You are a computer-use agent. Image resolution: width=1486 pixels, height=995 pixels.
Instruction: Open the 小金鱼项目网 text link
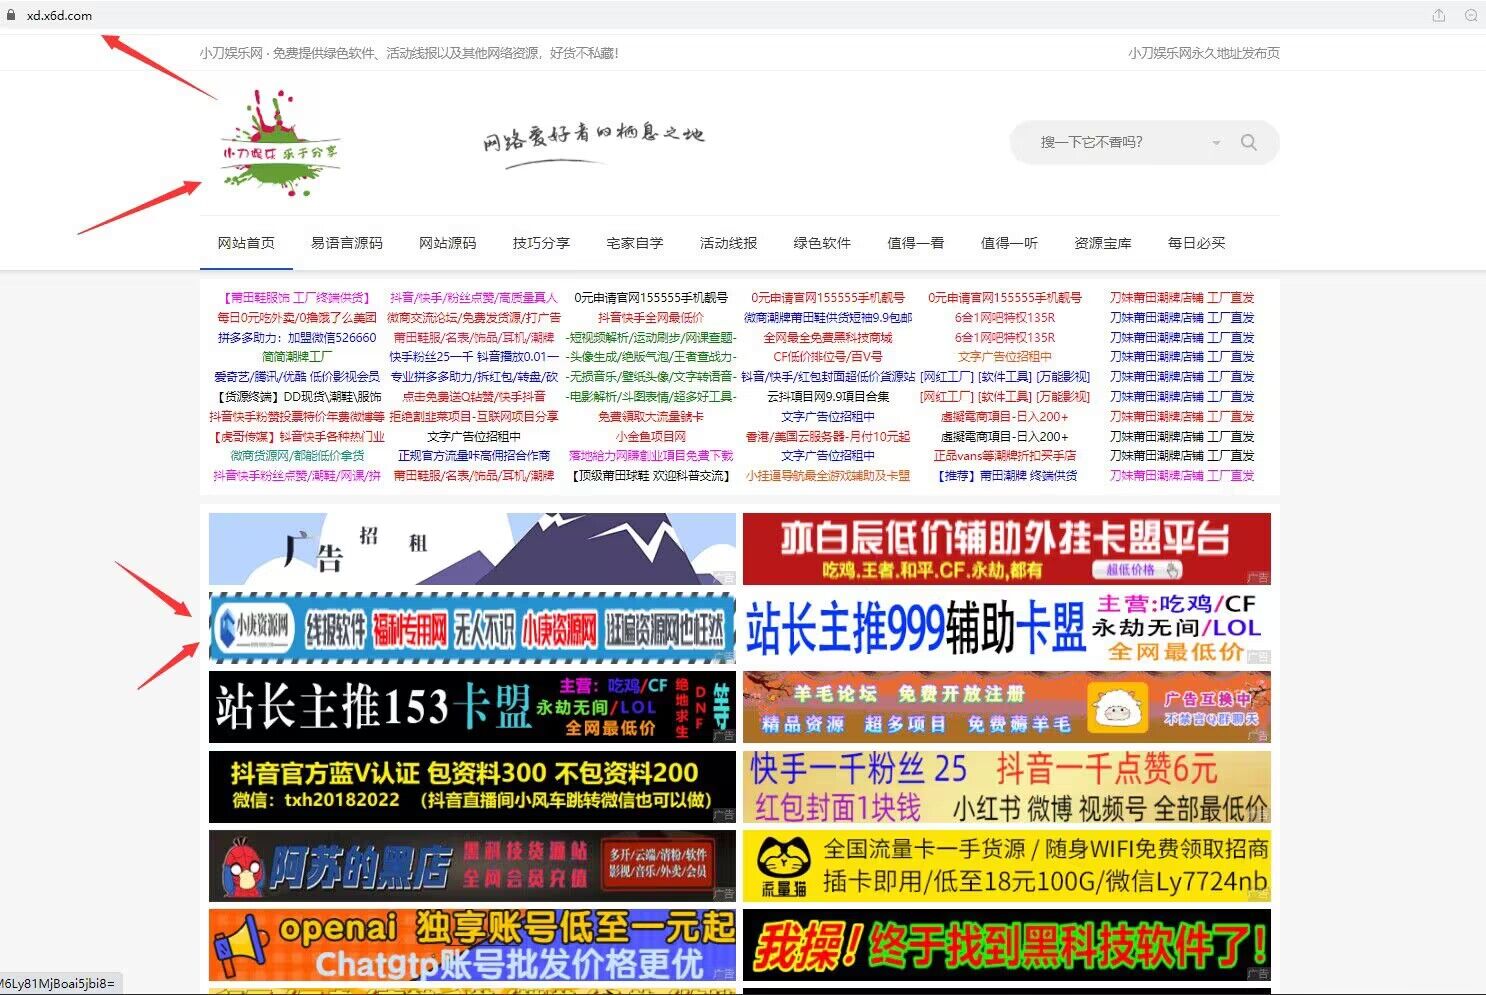coord(650,436)
